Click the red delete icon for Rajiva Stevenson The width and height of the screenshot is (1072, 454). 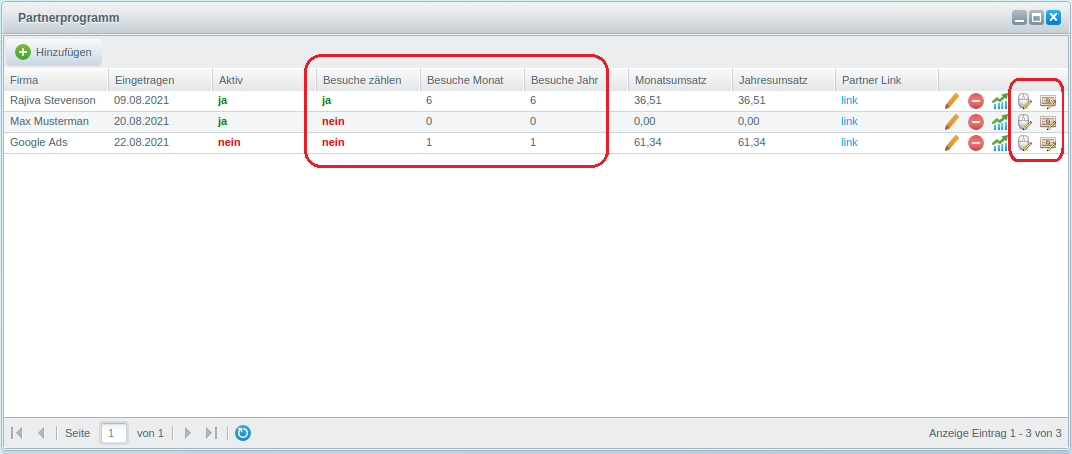(976, 101)
